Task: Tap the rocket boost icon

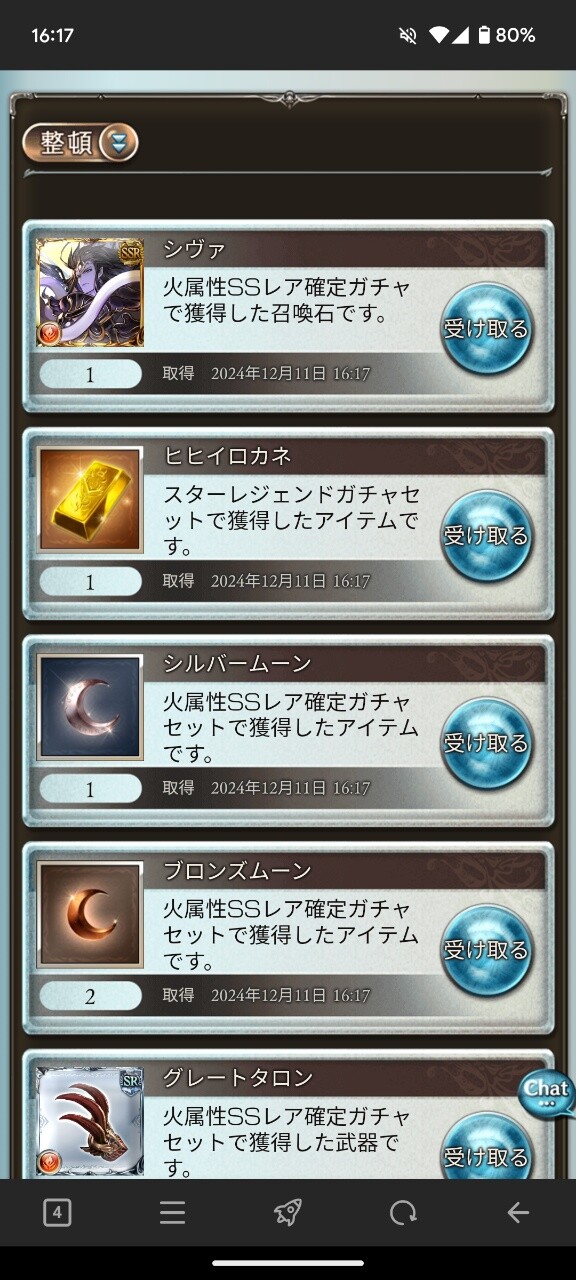Action: click(x=288, y=1213)
